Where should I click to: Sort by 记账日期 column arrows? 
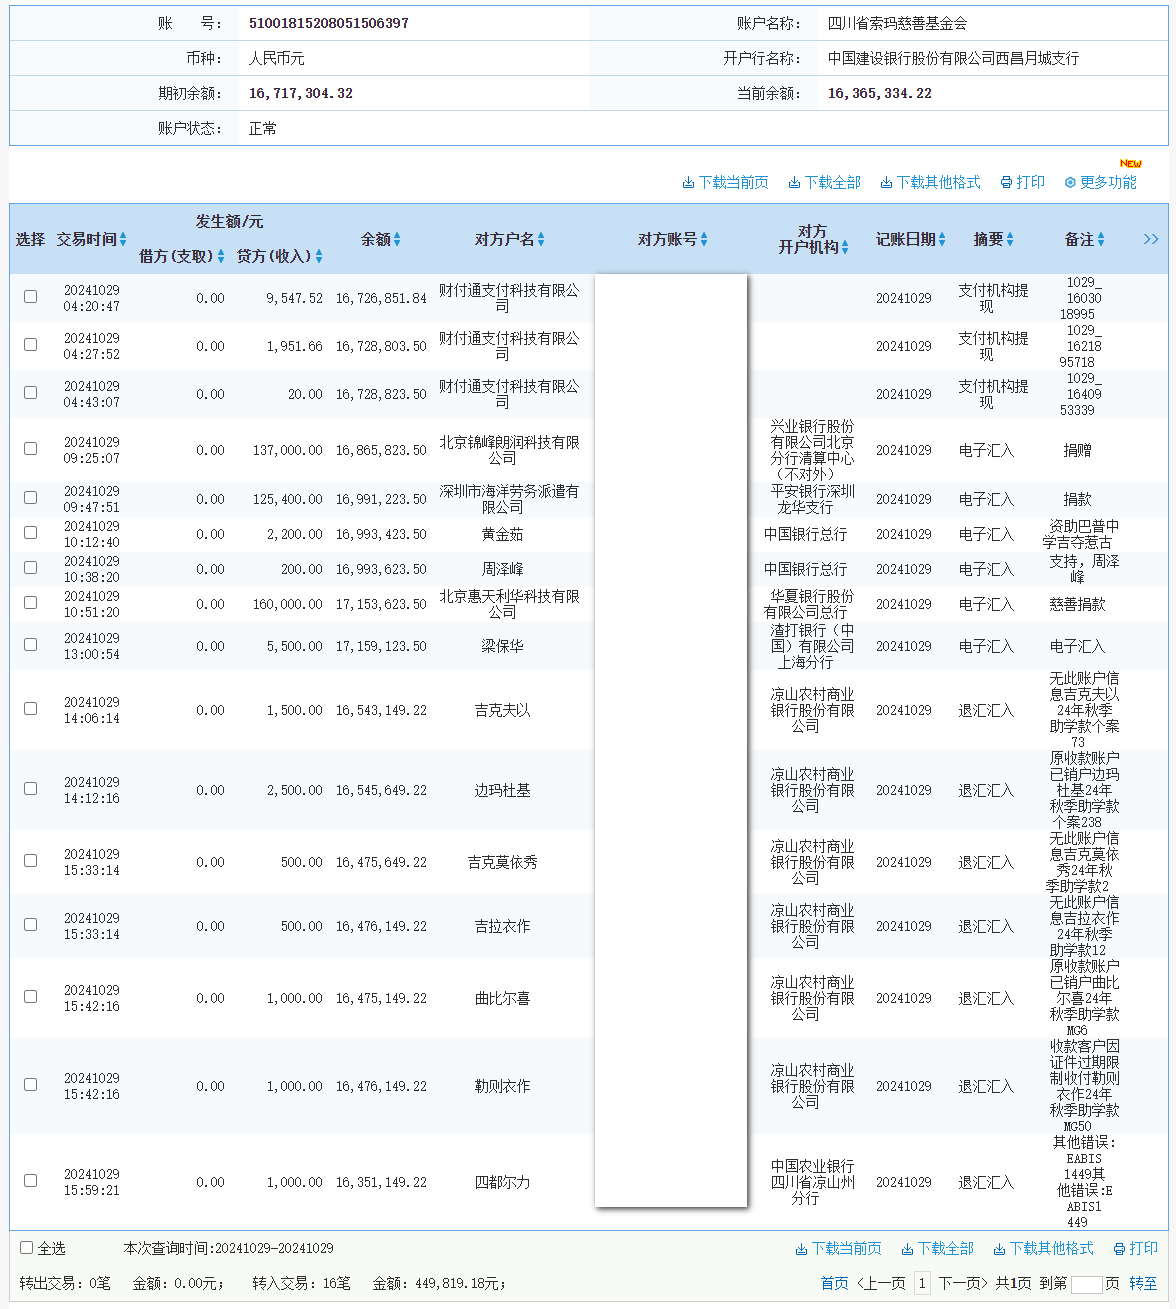[942, 240]
